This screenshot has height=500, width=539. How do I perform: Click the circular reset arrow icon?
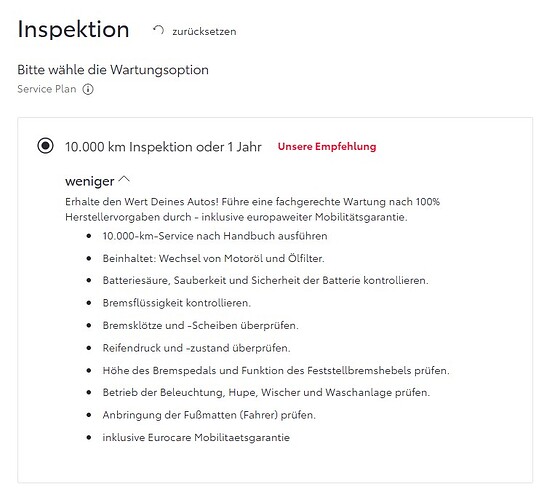tap(158, 30)
